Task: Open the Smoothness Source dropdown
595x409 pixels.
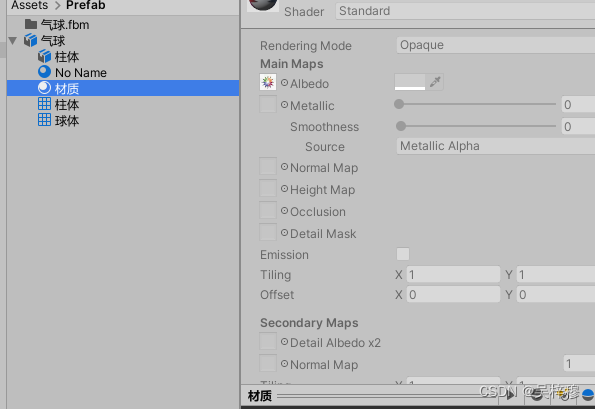Action: [496, 146]
